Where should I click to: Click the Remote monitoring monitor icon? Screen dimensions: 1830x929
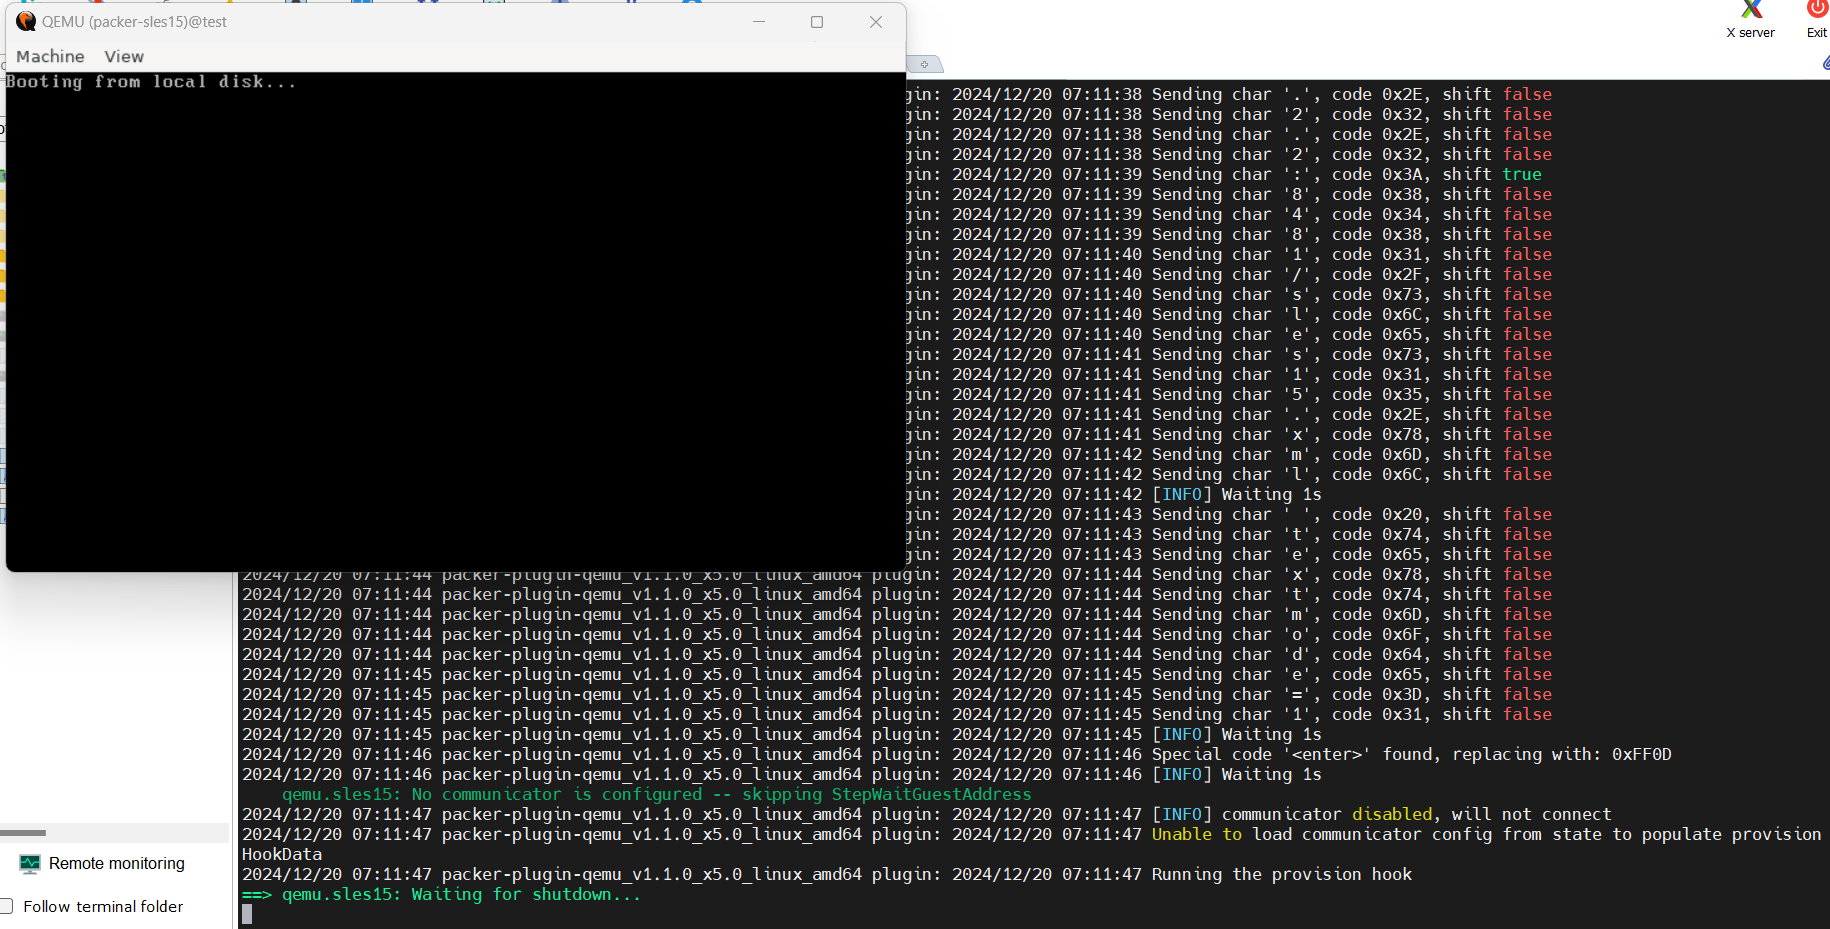(x=30, y=864)
